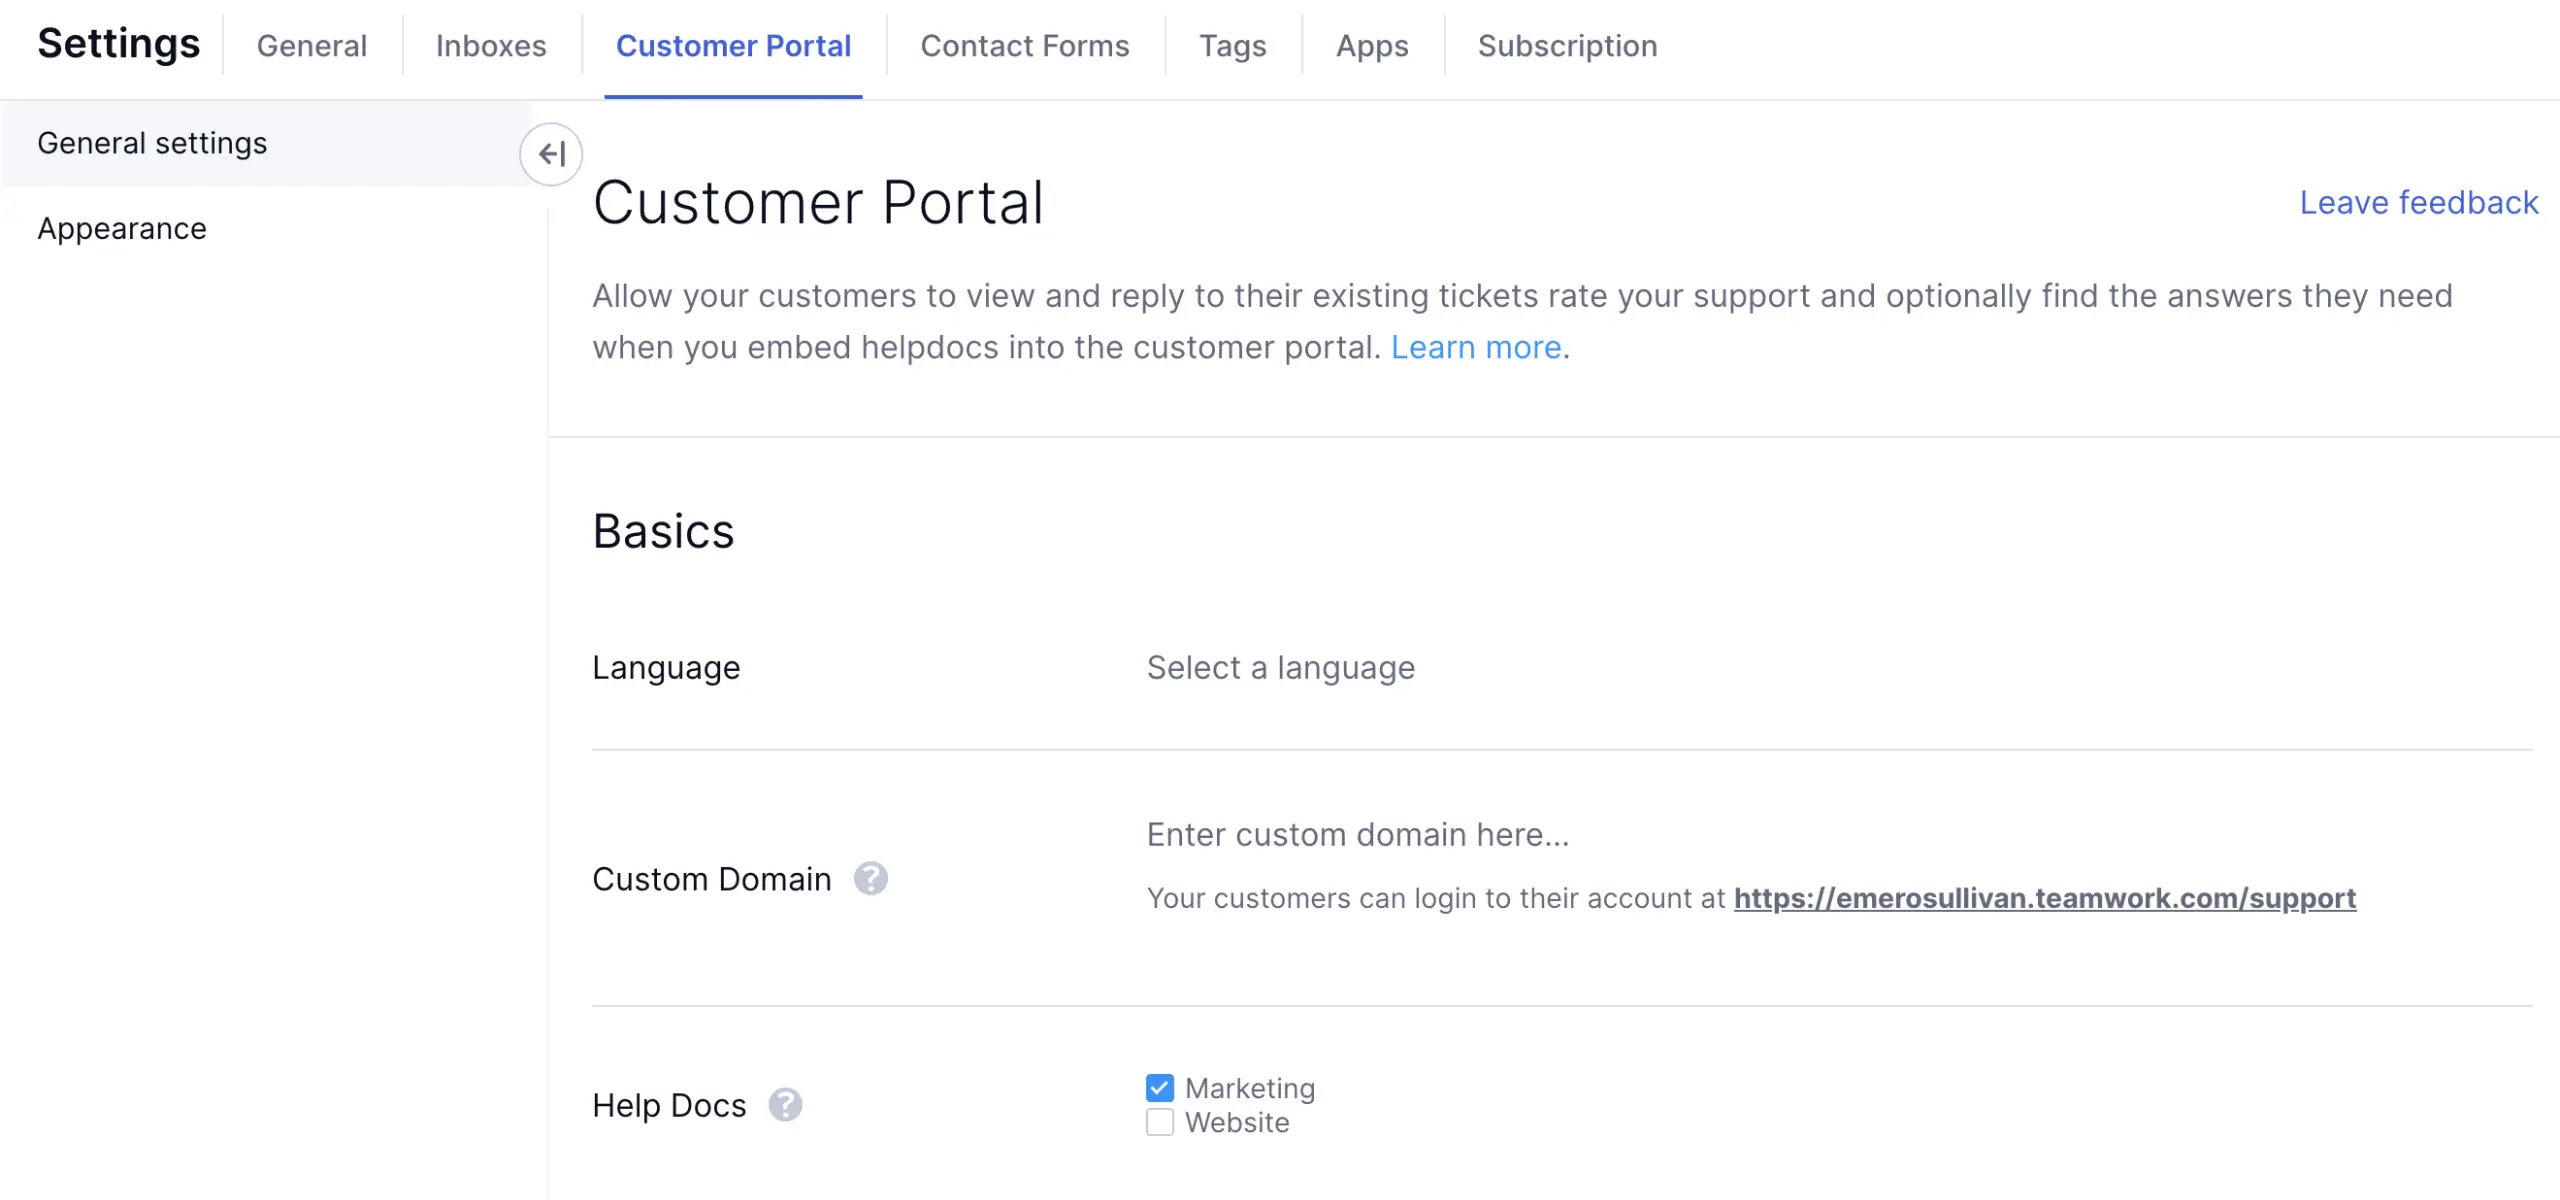Click Help Docs help question icon
2560x1200 pixels.
[x=785, y=1105]
